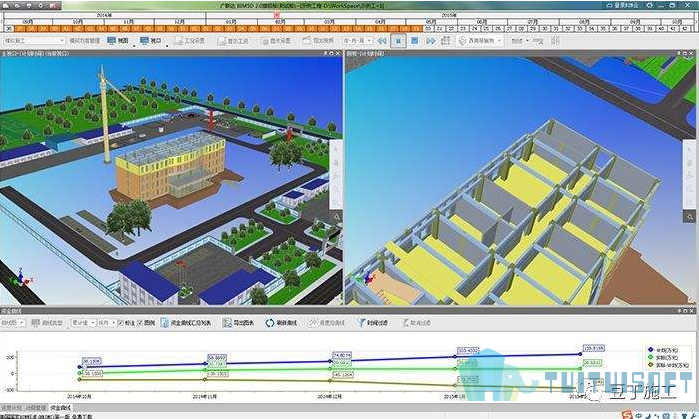Click the fast-forward playback button

431,41
